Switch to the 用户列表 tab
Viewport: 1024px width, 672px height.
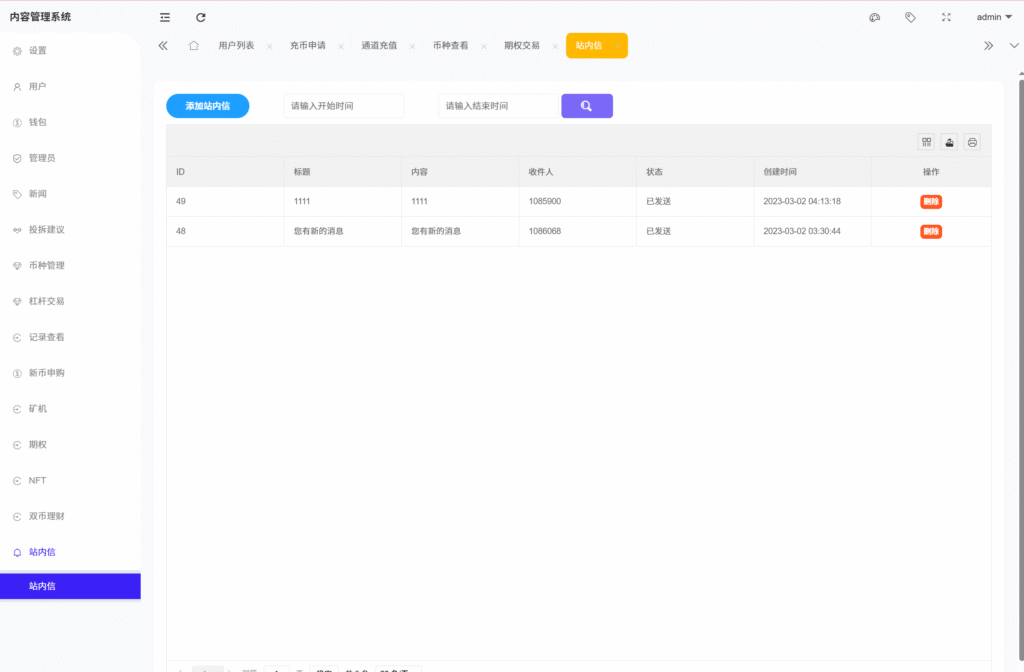click(x=236, y=46)
